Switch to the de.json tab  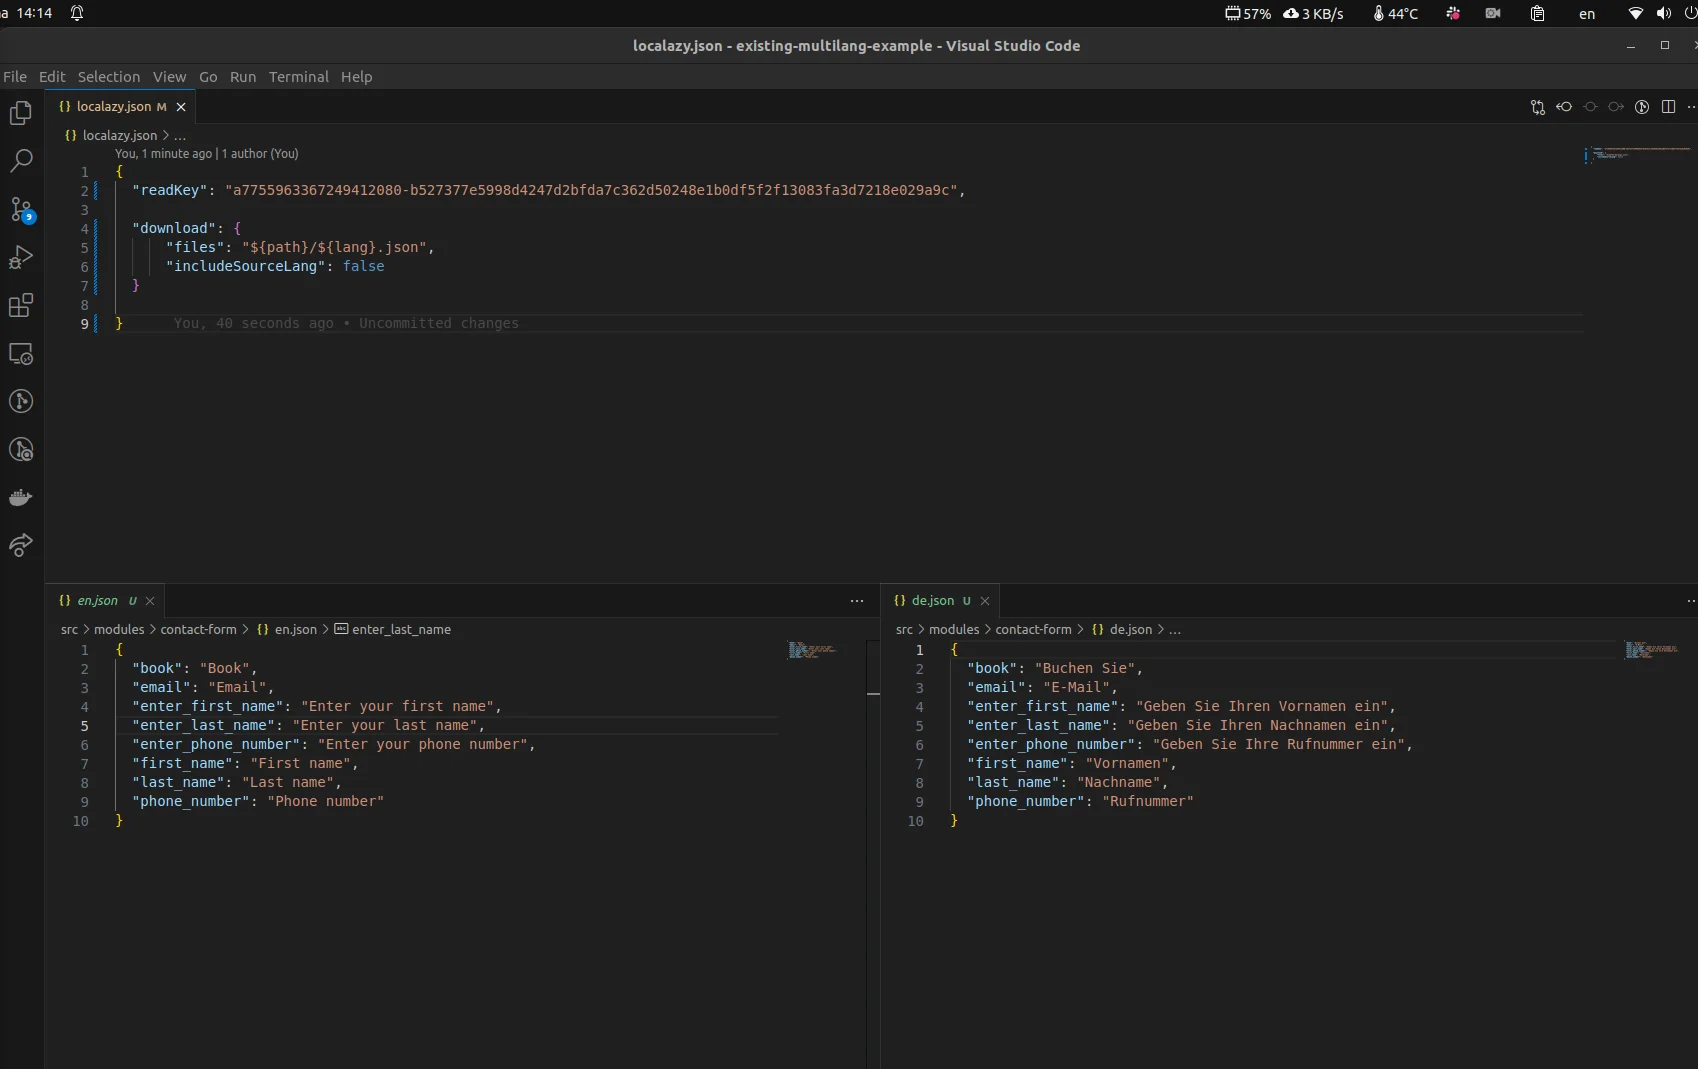[x=932, y=601]
